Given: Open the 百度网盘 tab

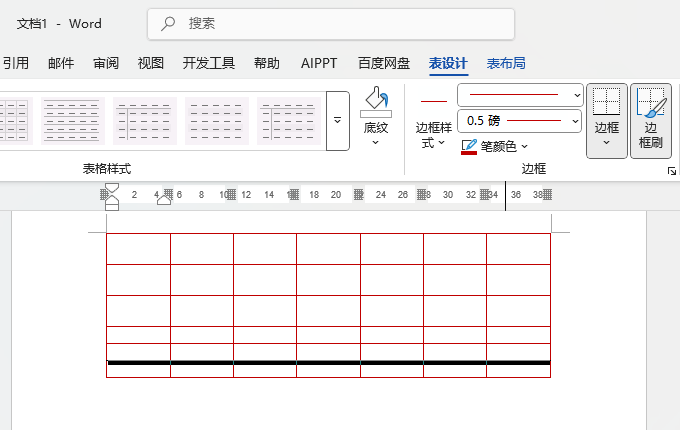Looking at the screenshot, I should pyautogui.click(x=384, y=63).
